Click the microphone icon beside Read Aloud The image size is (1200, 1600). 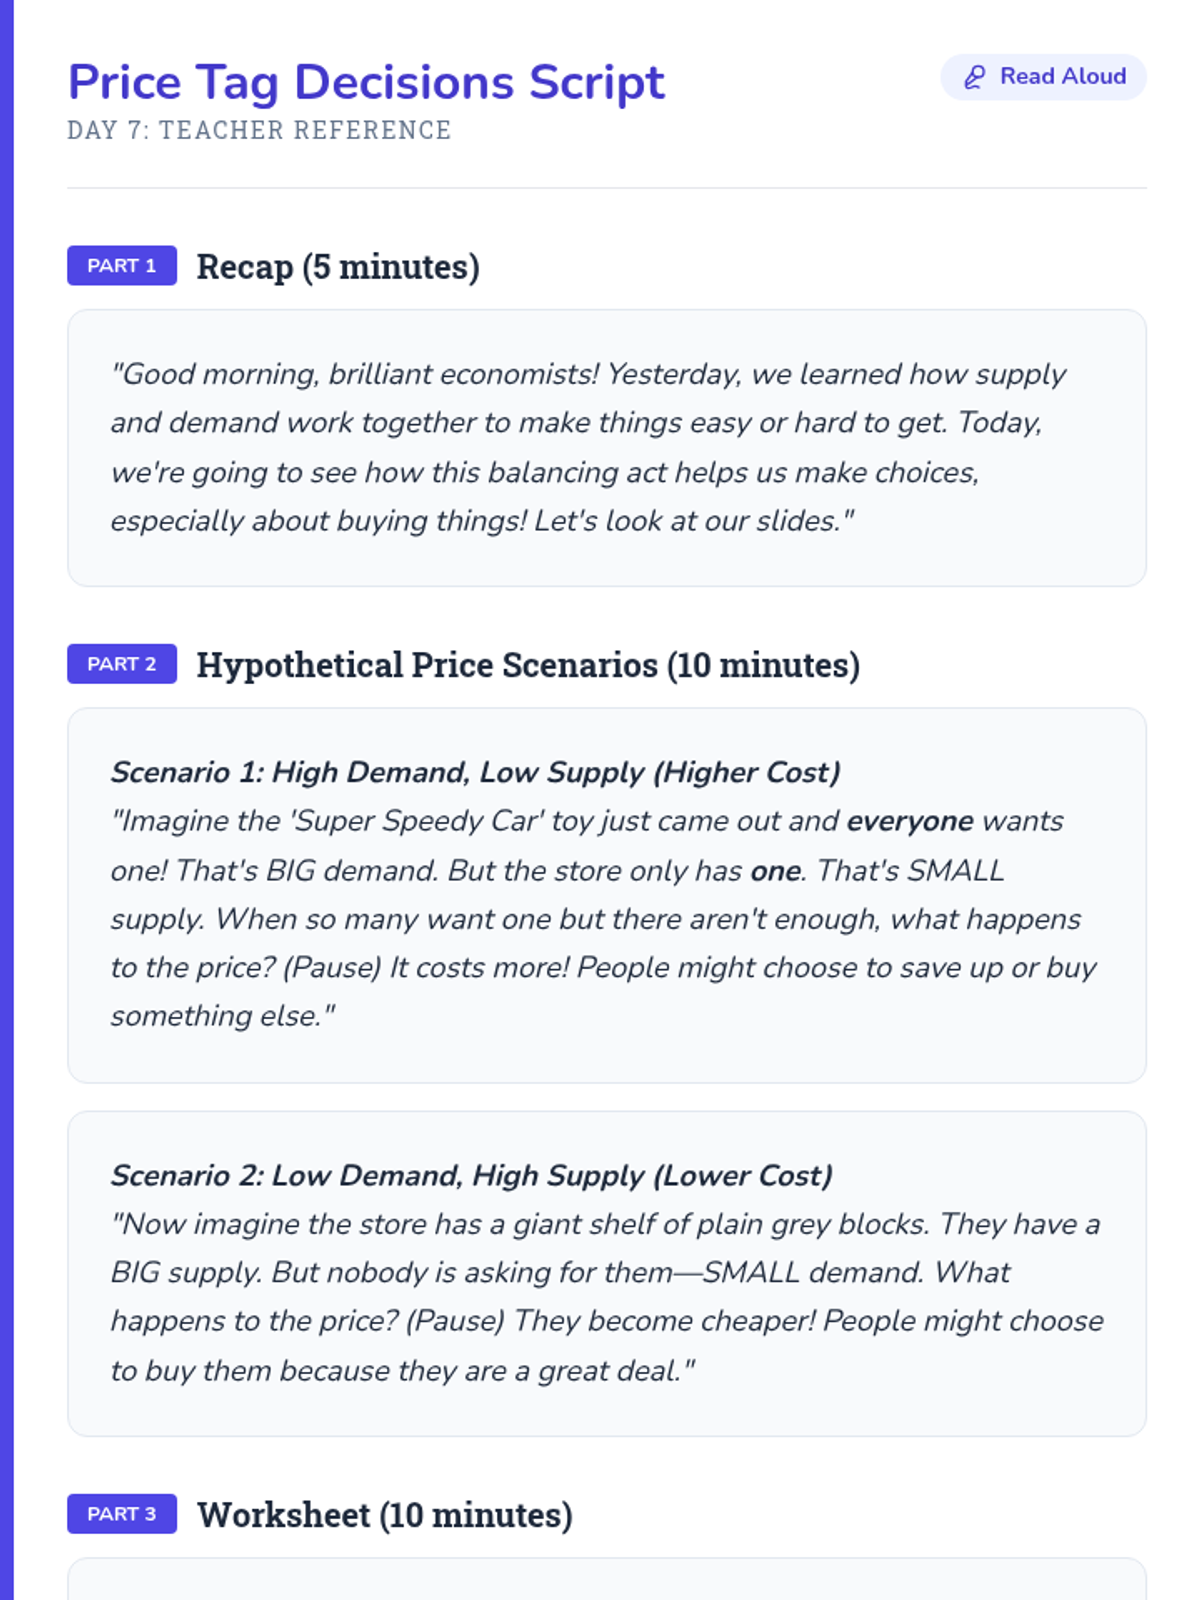(x=974, y=77)
